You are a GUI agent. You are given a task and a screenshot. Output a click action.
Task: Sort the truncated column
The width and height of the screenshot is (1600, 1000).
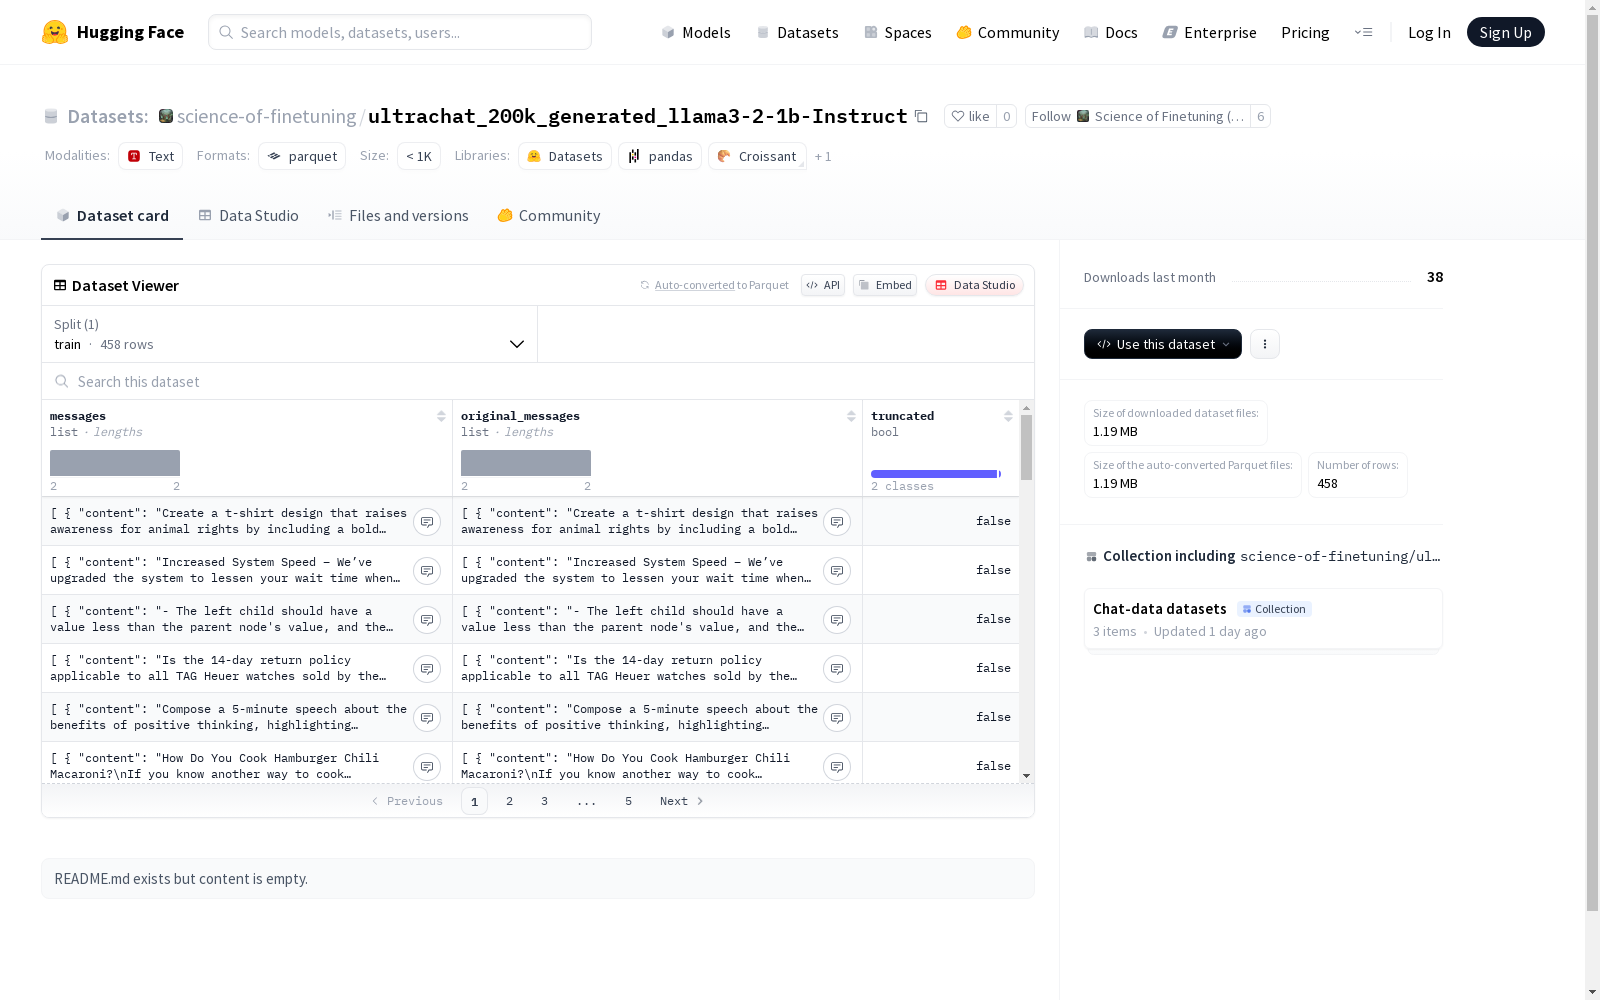coord(1008,416)
